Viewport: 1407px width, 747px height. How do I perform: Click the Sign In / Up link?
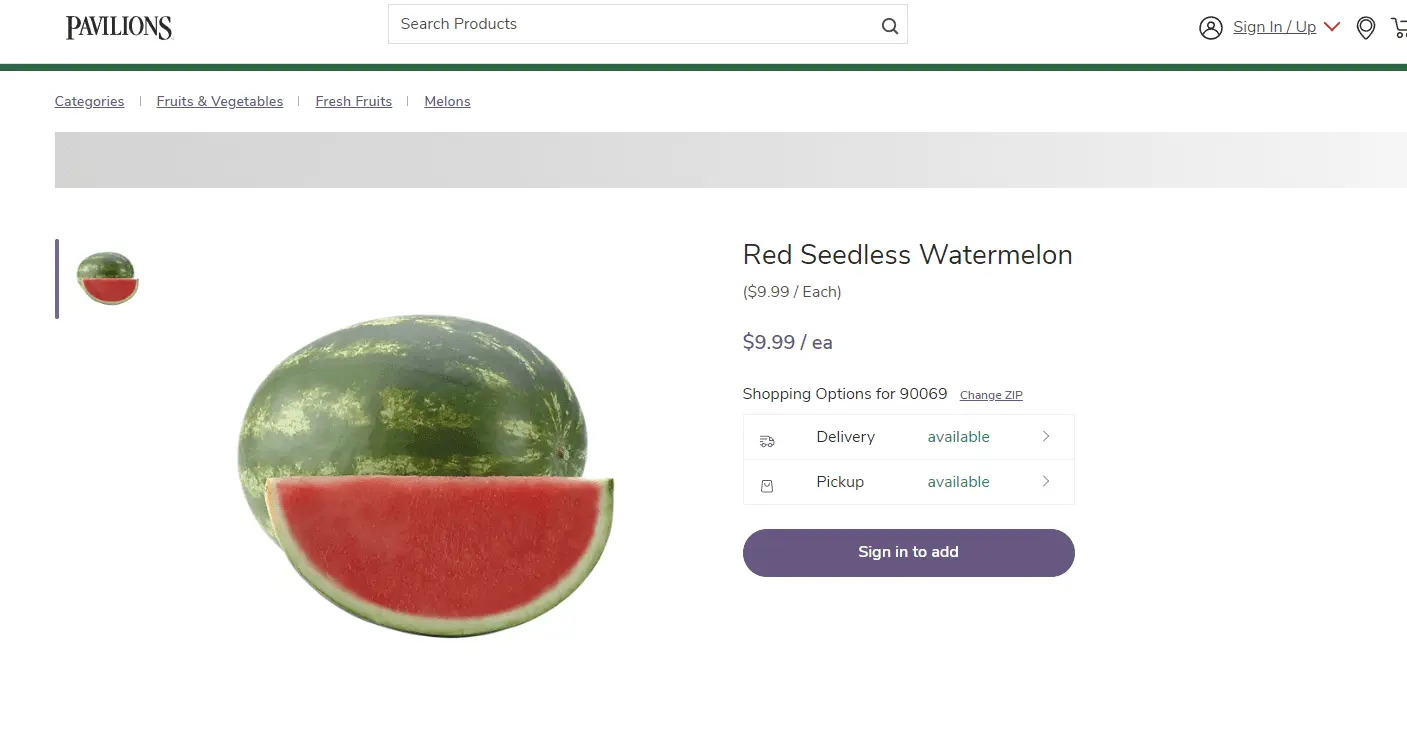1274,27
